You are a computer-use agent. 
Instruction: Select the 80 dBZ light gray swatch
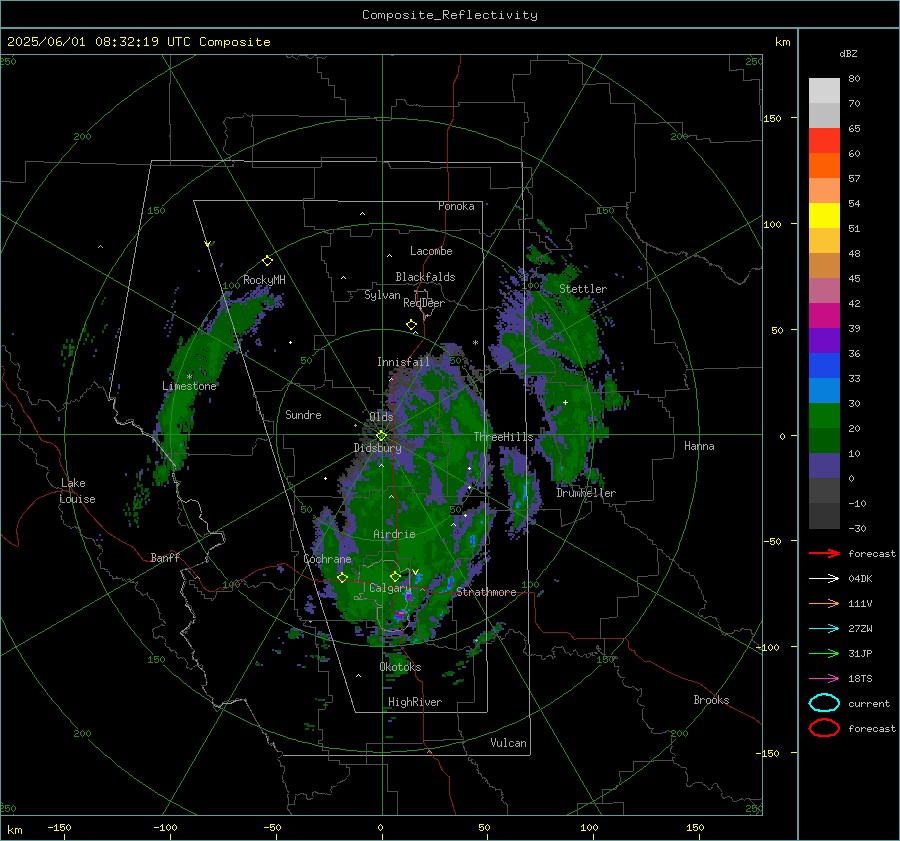pos(824,91)
